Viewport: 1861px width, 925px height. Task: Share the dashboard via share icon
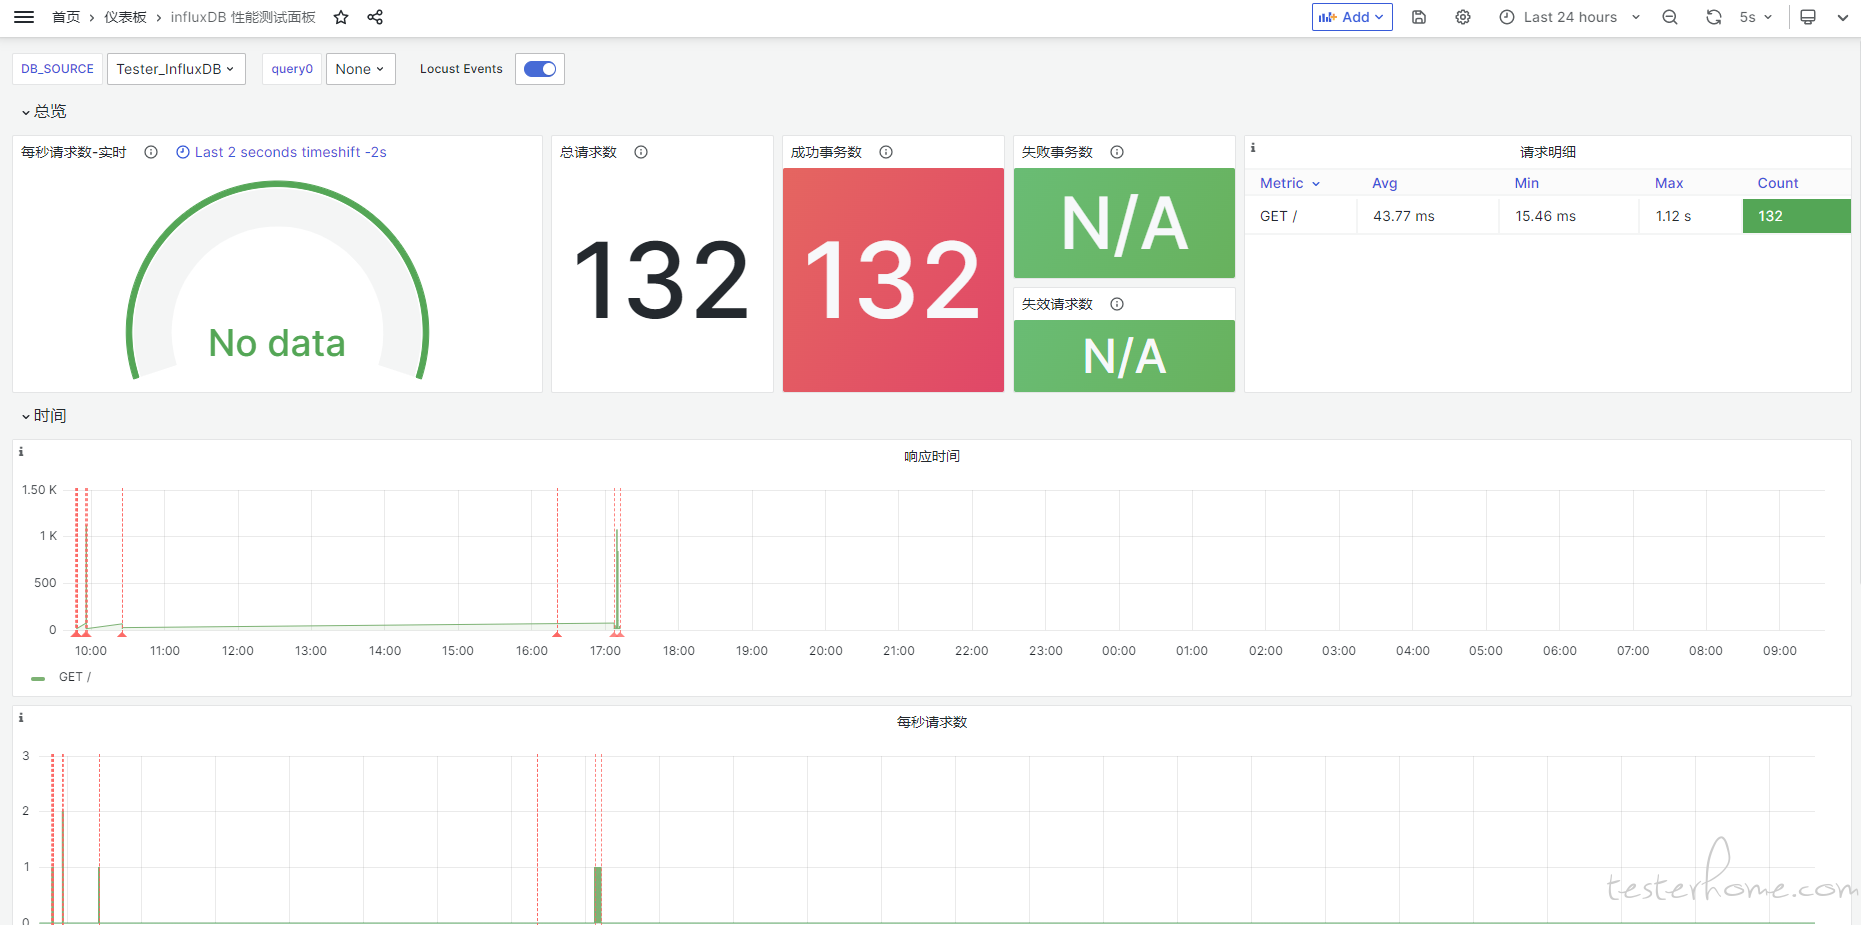(375, 17)
